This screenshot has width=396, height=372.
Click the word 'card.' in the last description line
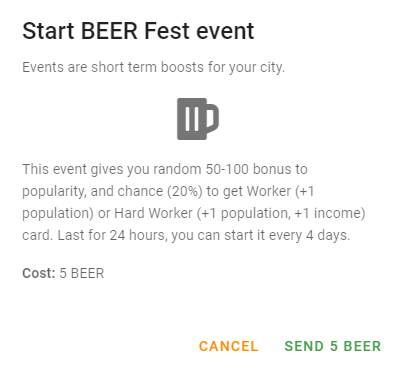click(38, 235)
